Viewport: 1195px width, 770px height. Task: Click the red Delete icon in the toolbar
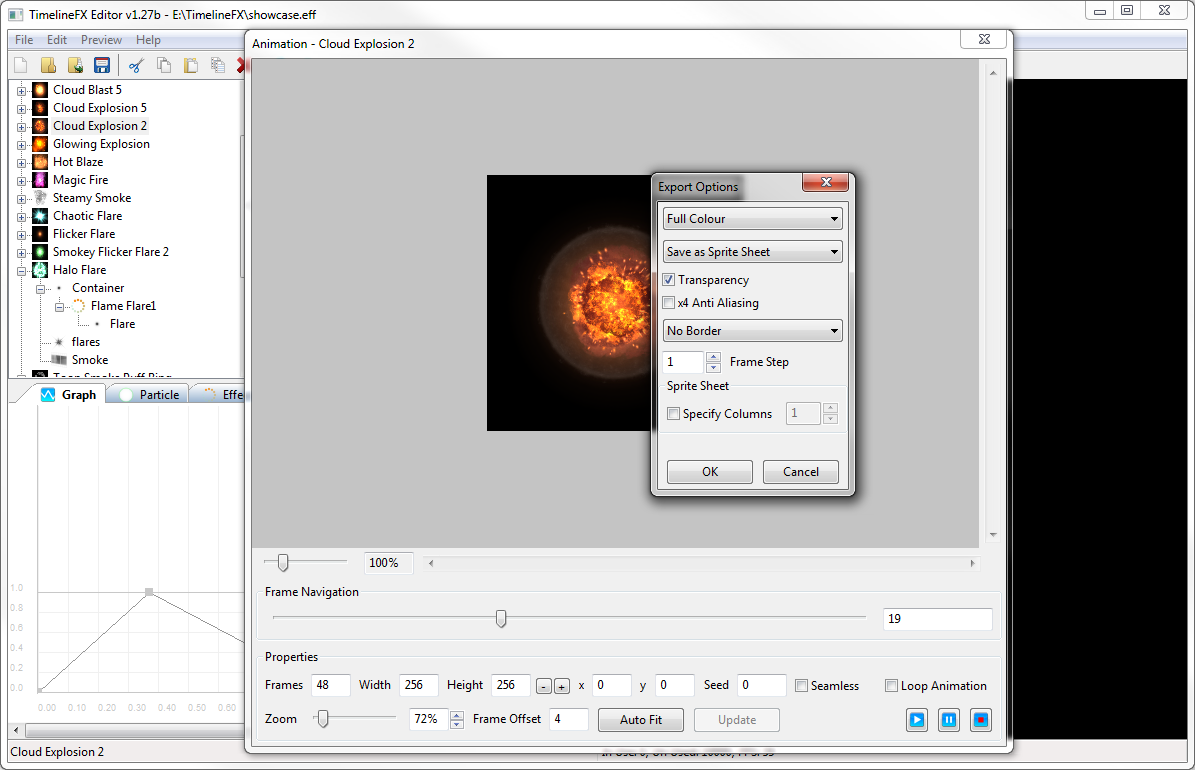coord(243,64)
